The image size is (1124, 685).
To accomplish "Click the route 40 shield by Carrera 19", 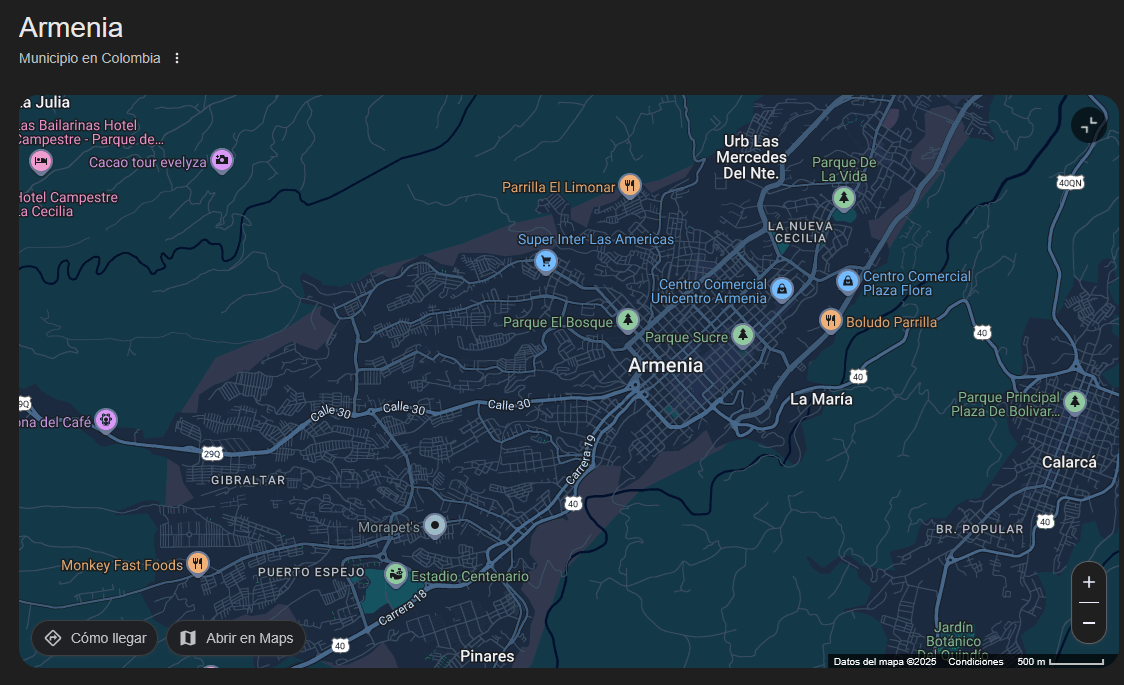I will pyautogui.click(x=573, y=504).
